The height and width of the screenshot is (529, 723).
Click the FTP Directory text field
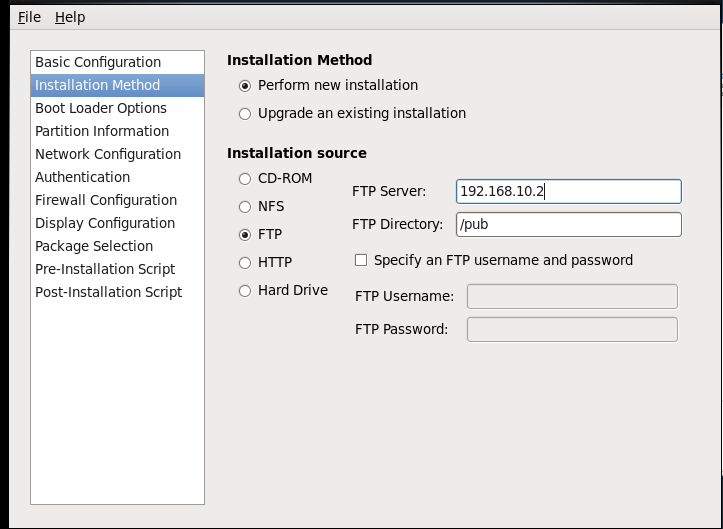[569, 225]
